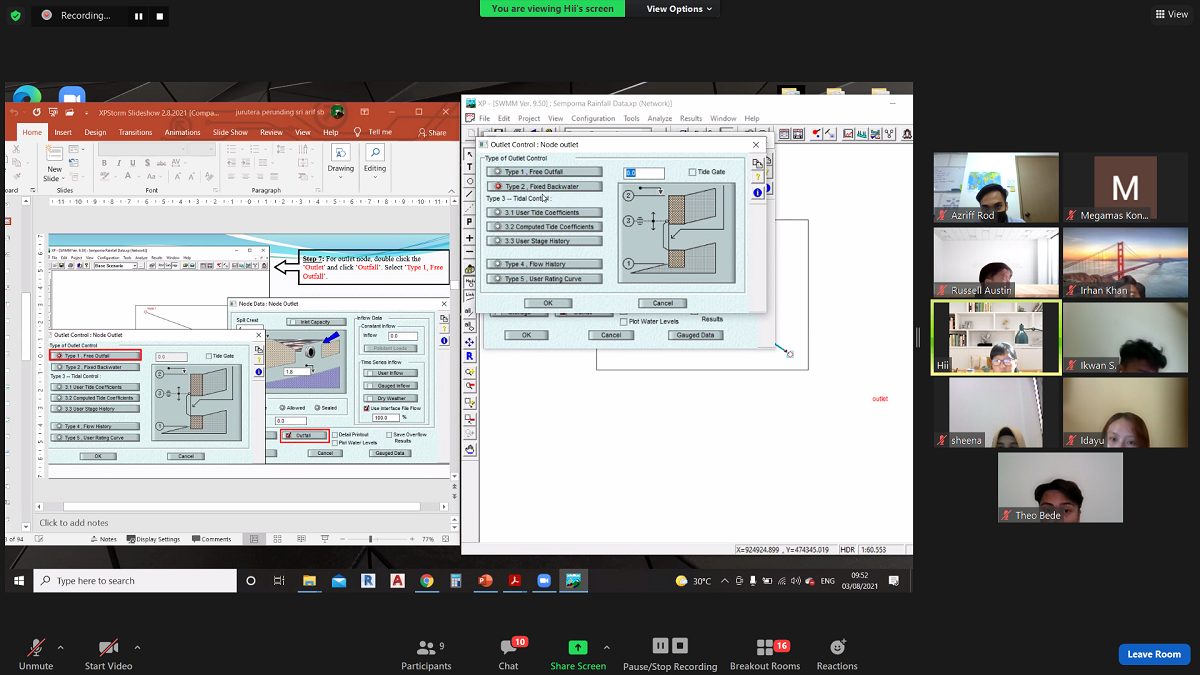
Task: Click the New Slide icon in PowerPoint
Action: (54, 153)
